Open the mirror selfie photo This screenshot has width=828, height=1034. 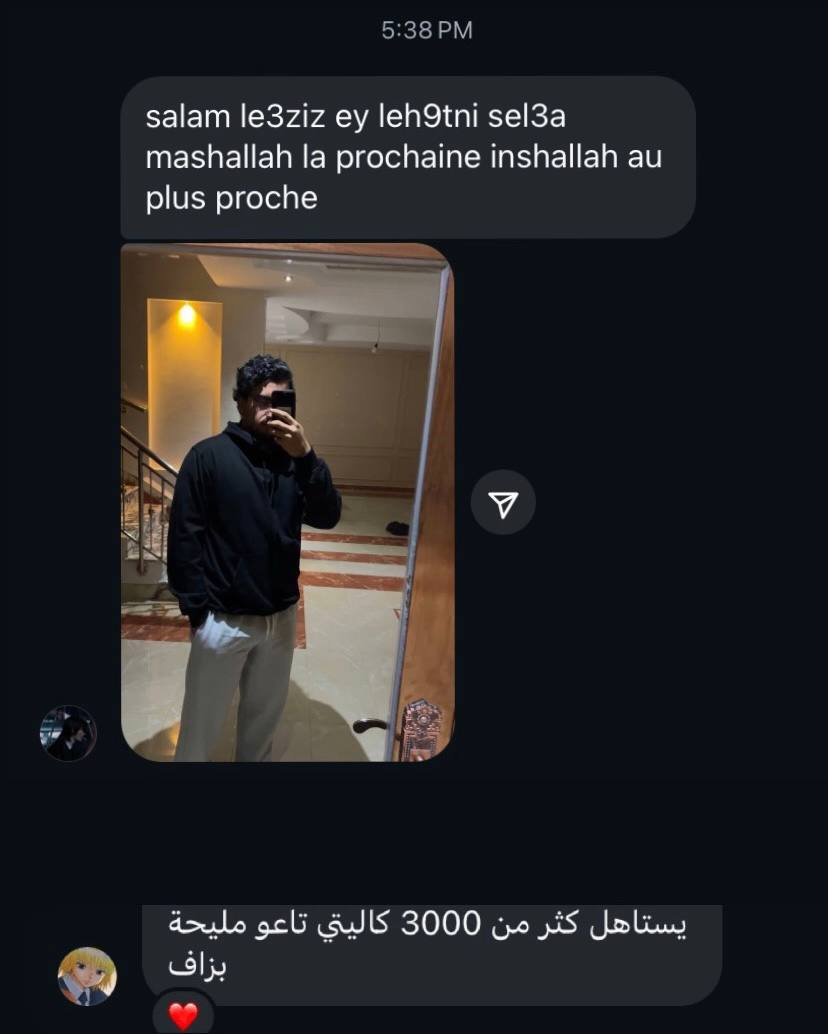[x=287, y=502]
